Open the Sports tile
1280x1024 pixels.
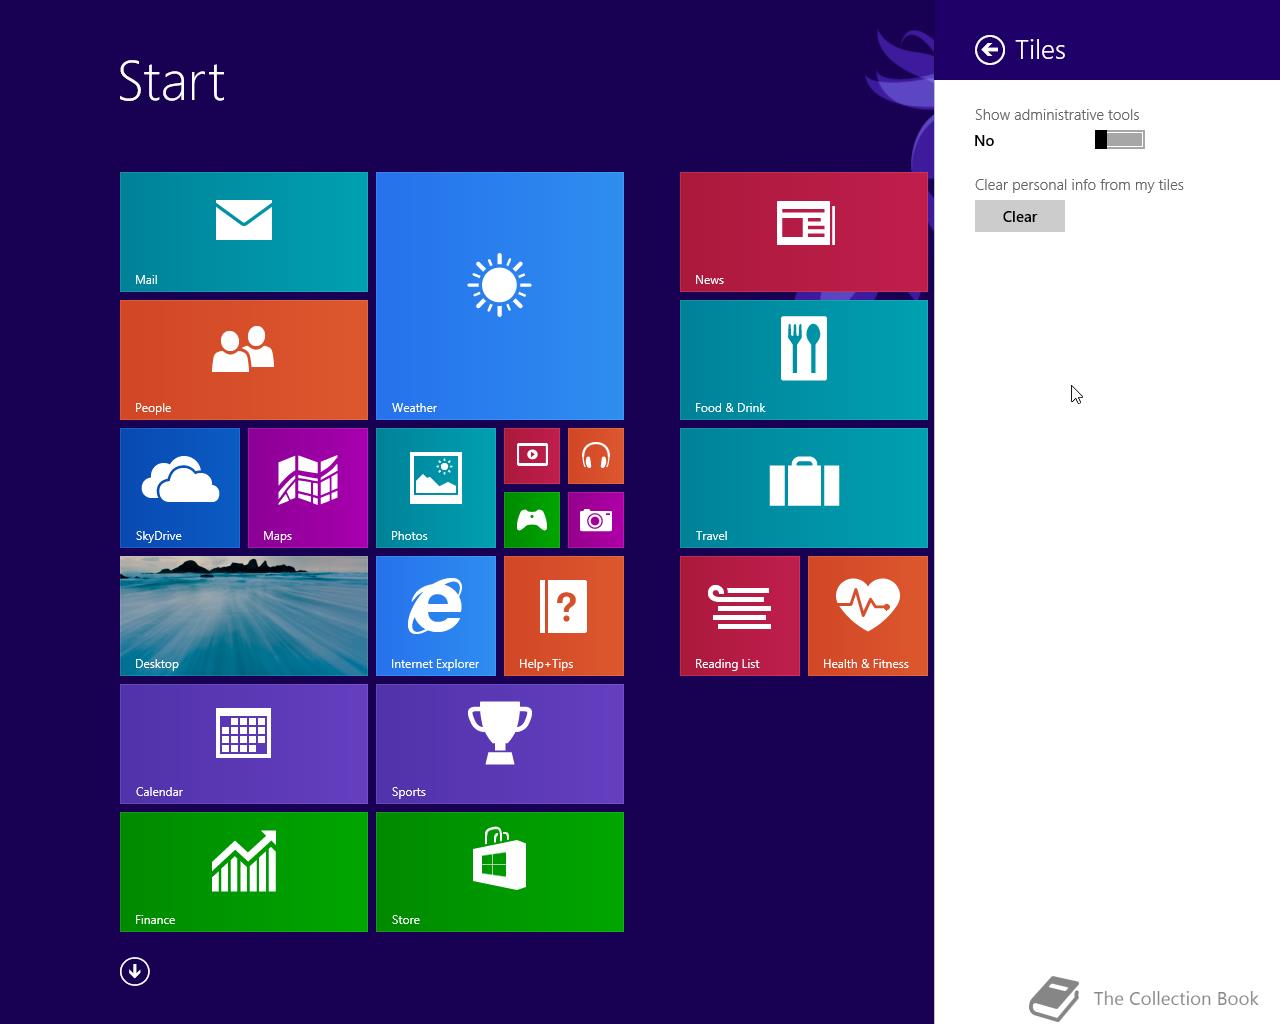tap(500, 744)
